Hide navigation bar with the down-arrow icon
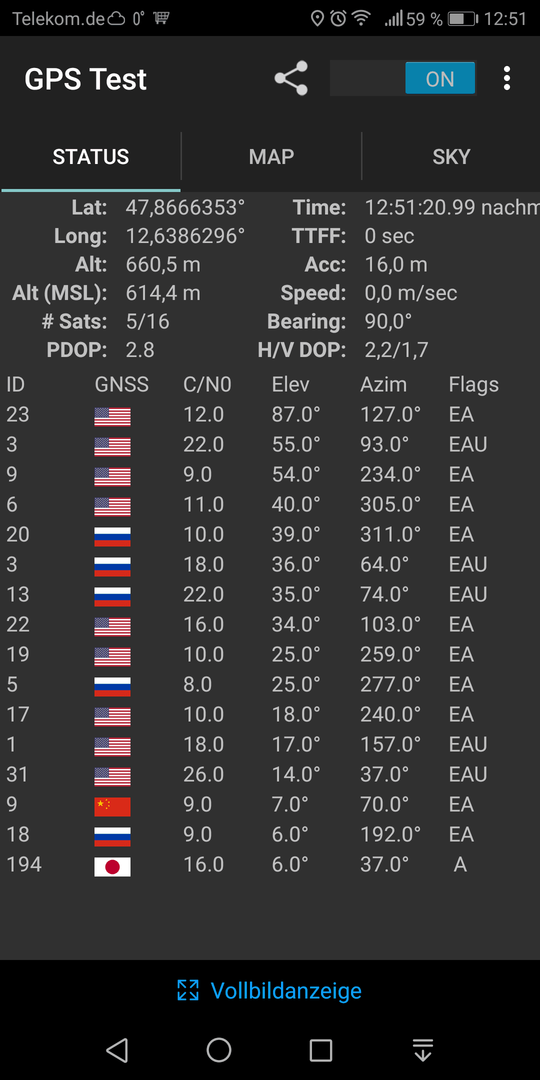Screen dimensions: 540x1080 (x=423, y=1050)
